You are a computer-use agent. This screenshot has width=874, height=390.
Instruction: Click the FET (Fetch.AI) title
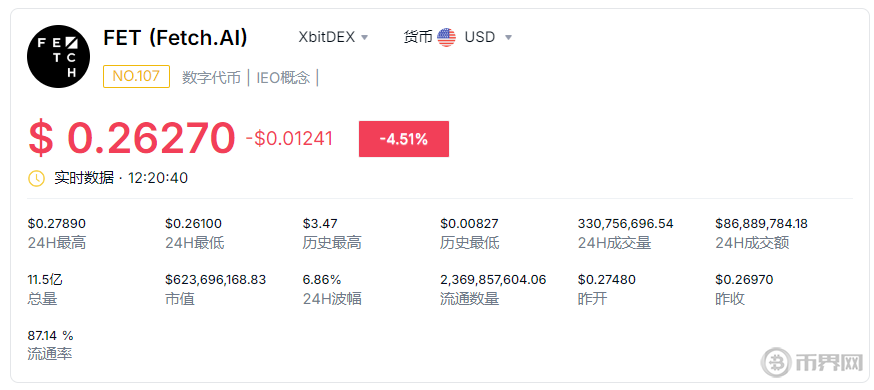tap(176, 37)
